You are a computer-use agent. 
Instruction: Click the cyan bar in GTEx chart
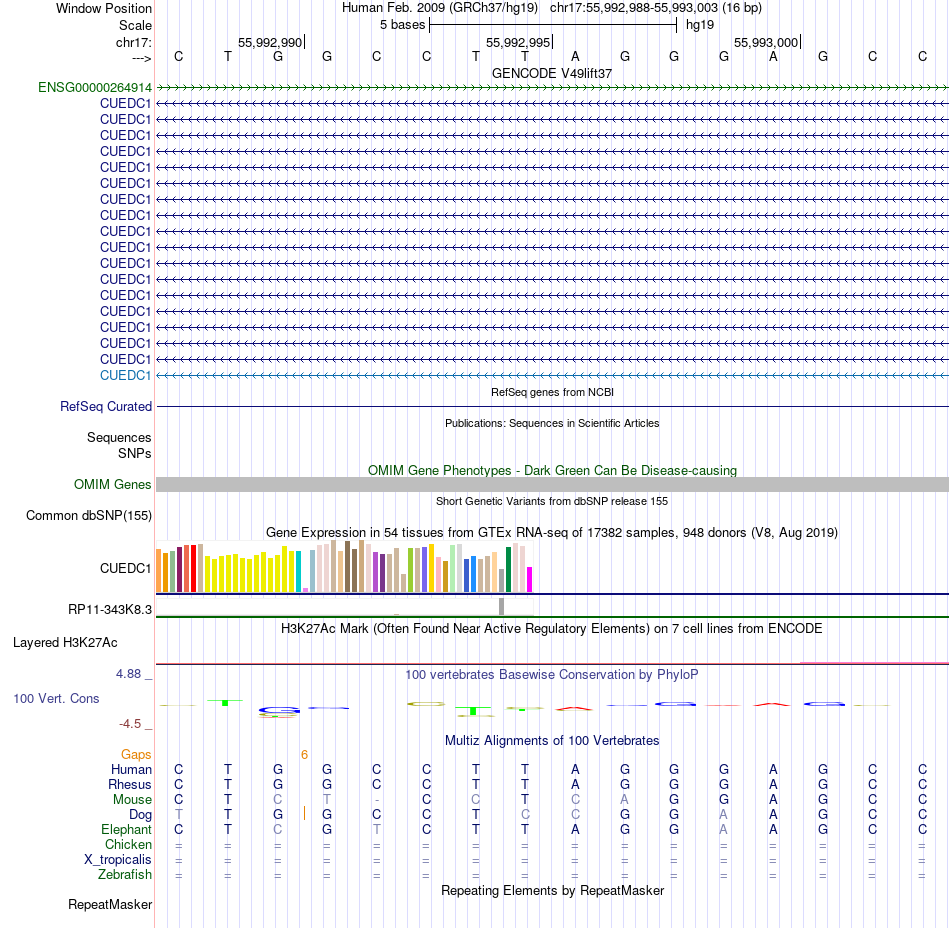tap(299, 571)
